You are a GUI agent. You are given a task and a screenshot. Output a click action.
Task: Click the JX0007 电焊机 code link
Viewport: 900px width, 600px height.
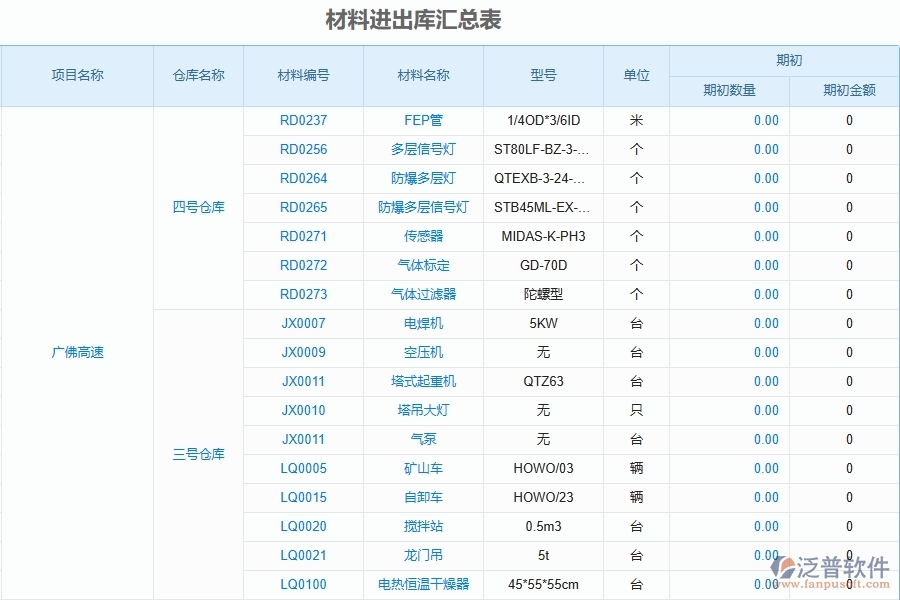302,323
